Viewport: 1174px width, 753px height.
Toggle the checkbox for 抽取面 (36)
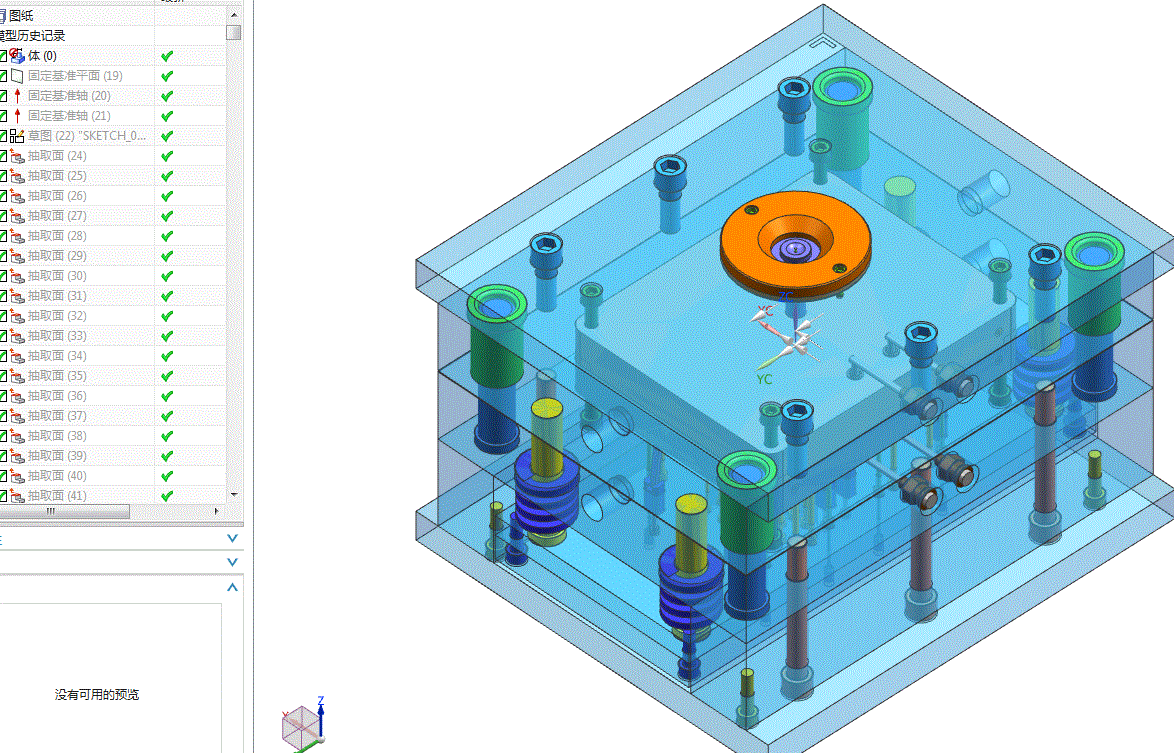(x=3, y=395)
